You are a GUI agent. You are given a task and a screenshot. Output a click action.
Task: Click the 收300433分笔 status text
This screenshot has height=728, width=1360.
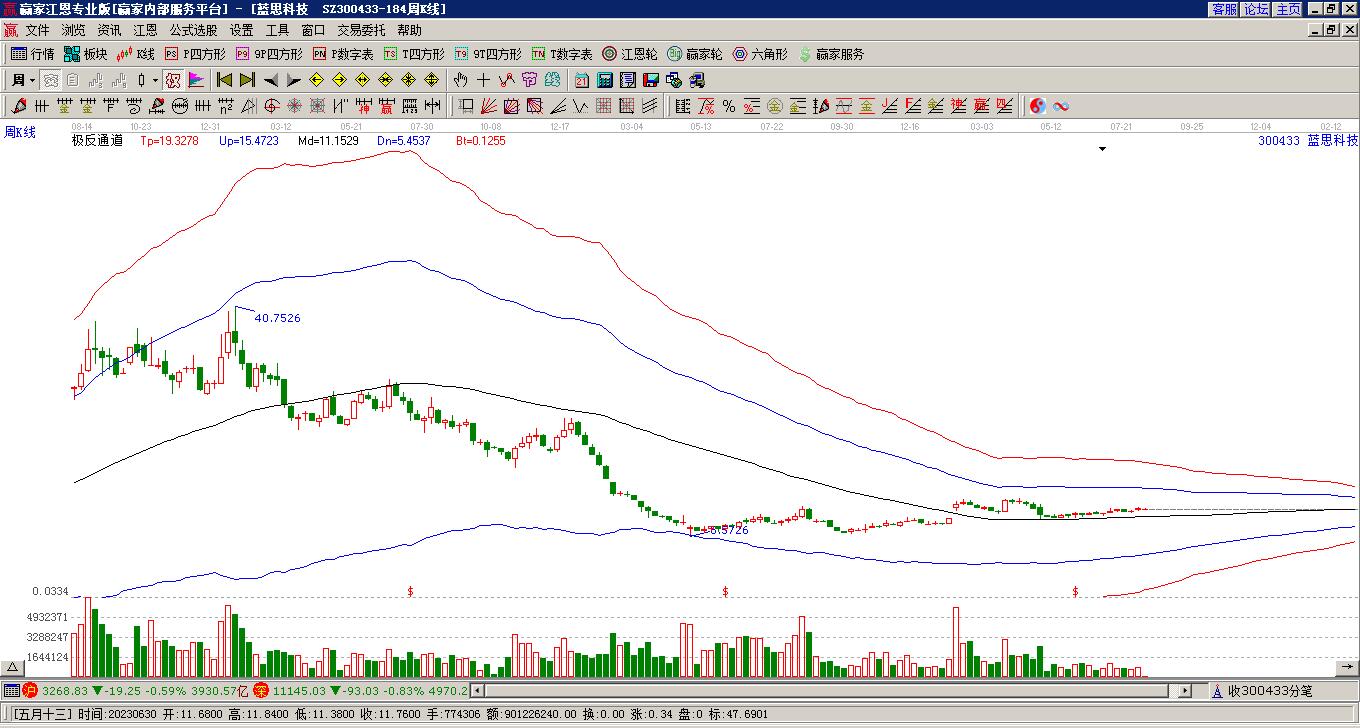(1270, 690)
